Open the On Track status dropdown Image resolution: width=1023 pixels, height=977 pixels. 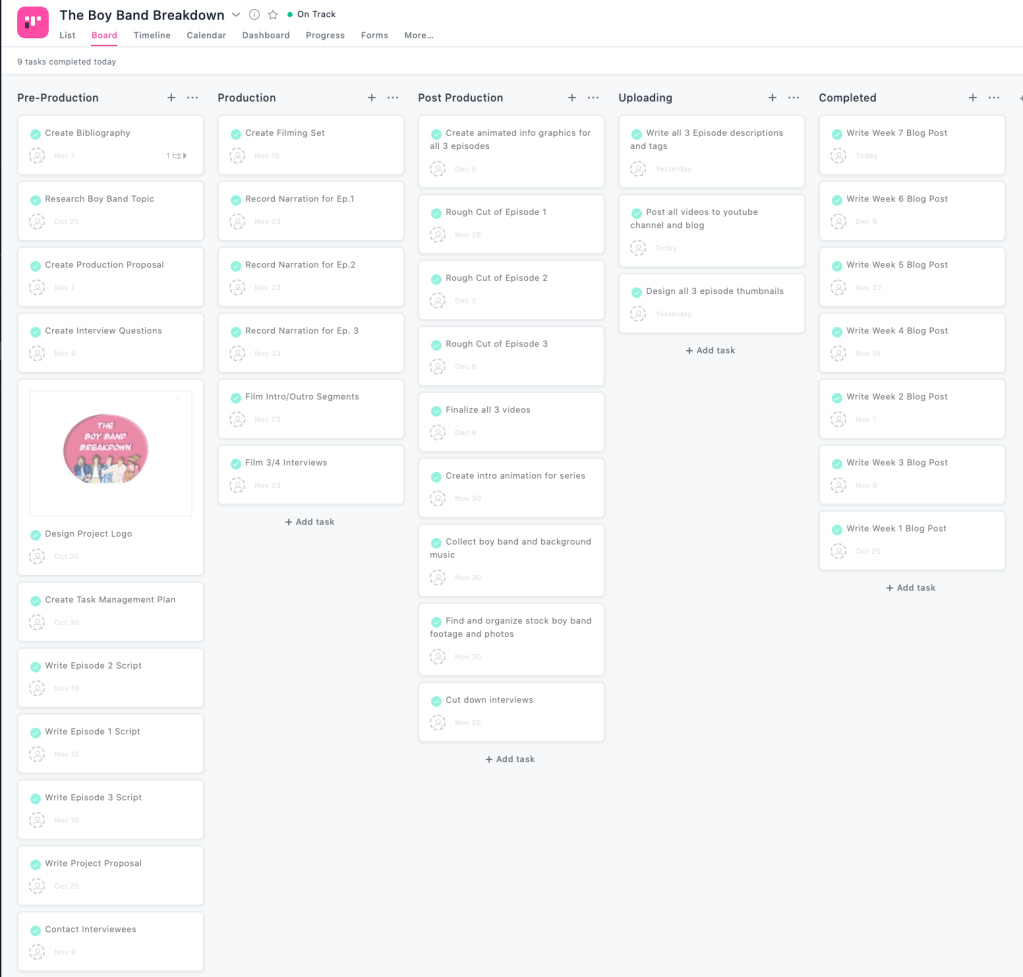point(311,15)
